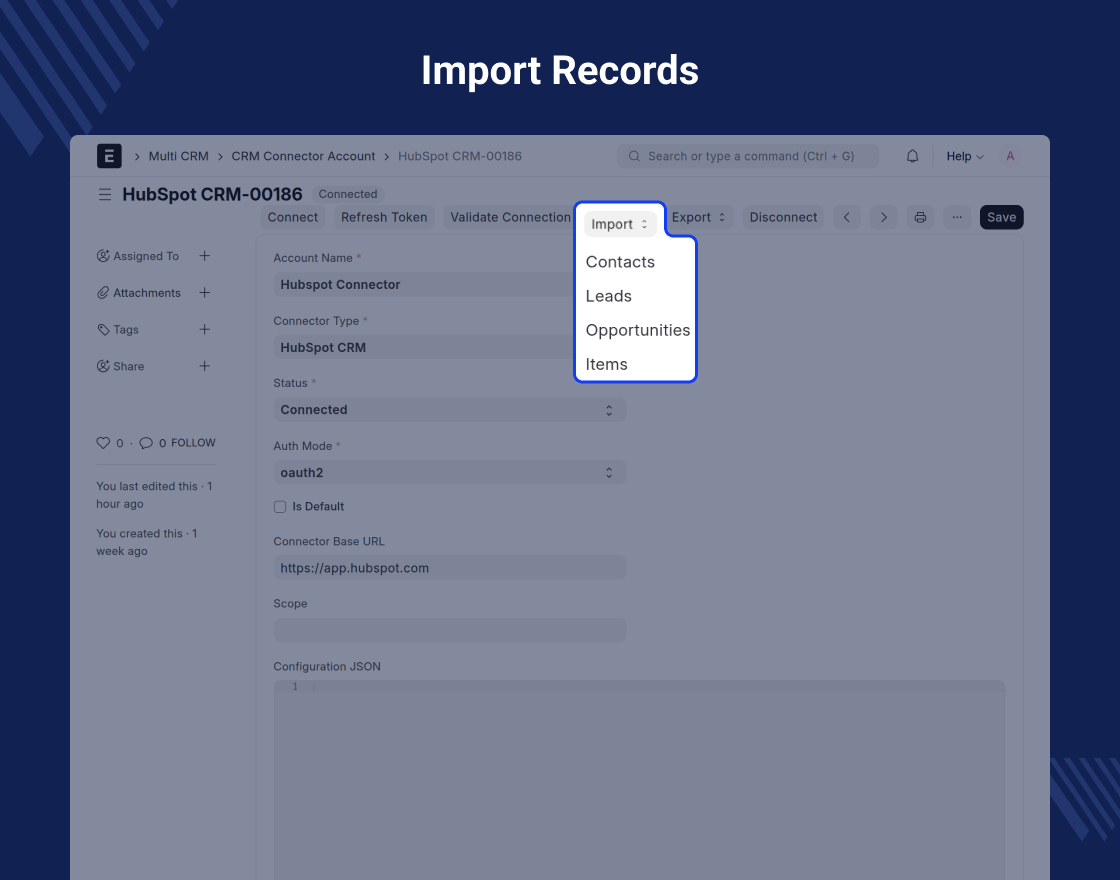
Task: Toggle the Is Default checkbox
Action: click(280, 506)
